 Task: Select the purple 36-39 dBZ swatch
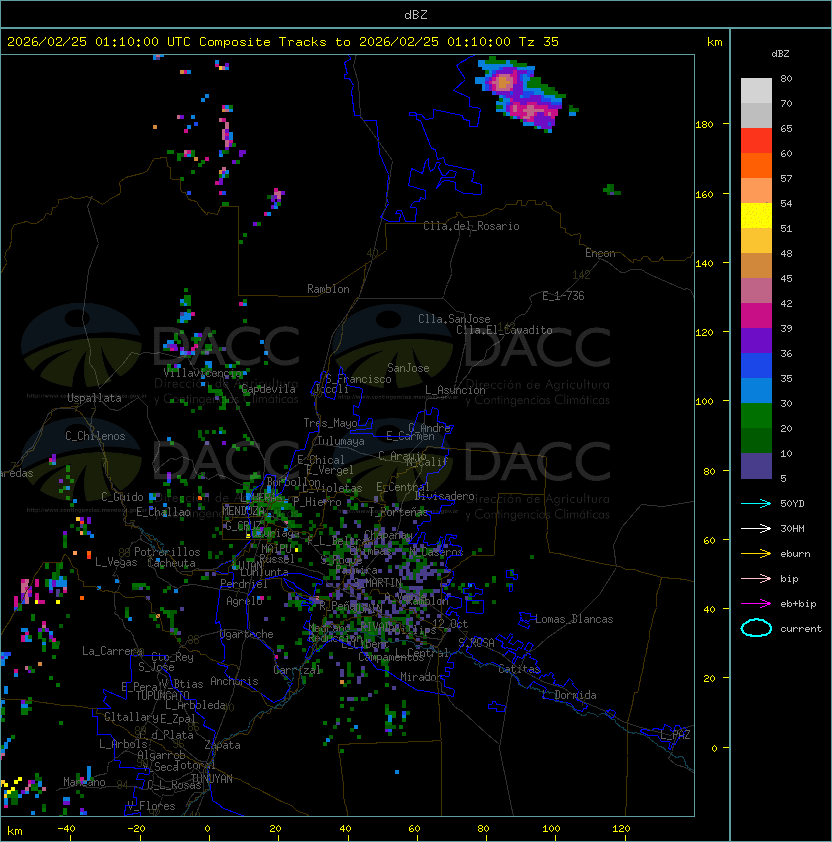pos(756,340)
